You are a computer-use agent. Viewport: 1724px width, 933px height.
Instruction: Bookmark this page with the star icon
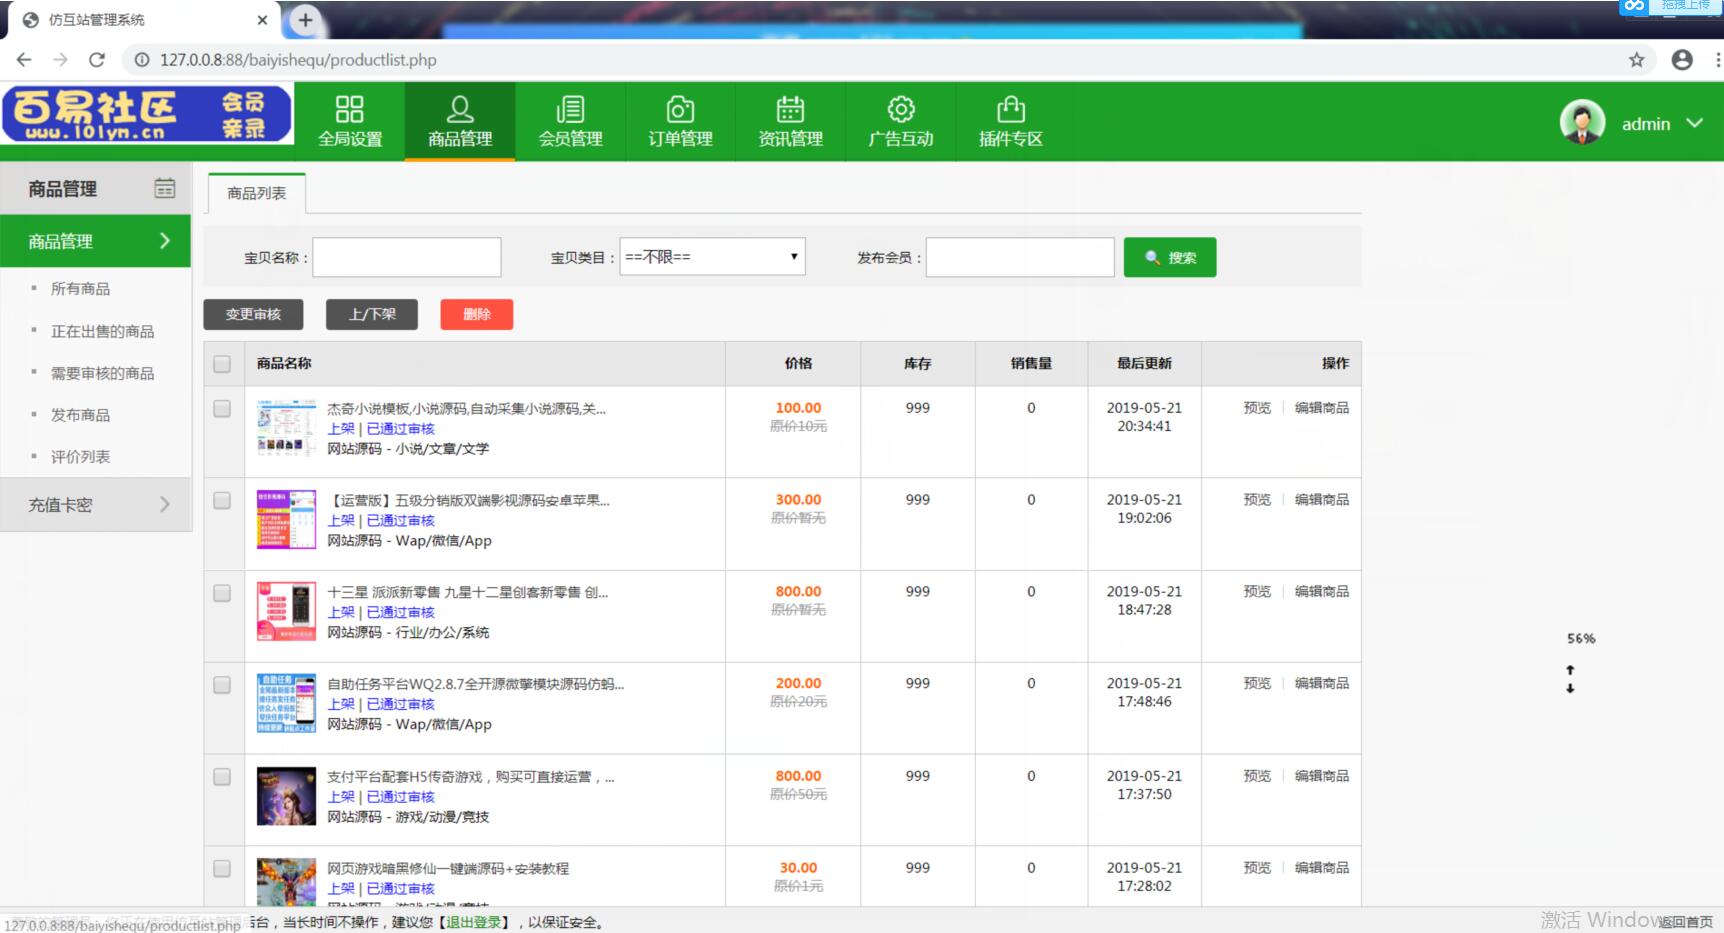1636,60
